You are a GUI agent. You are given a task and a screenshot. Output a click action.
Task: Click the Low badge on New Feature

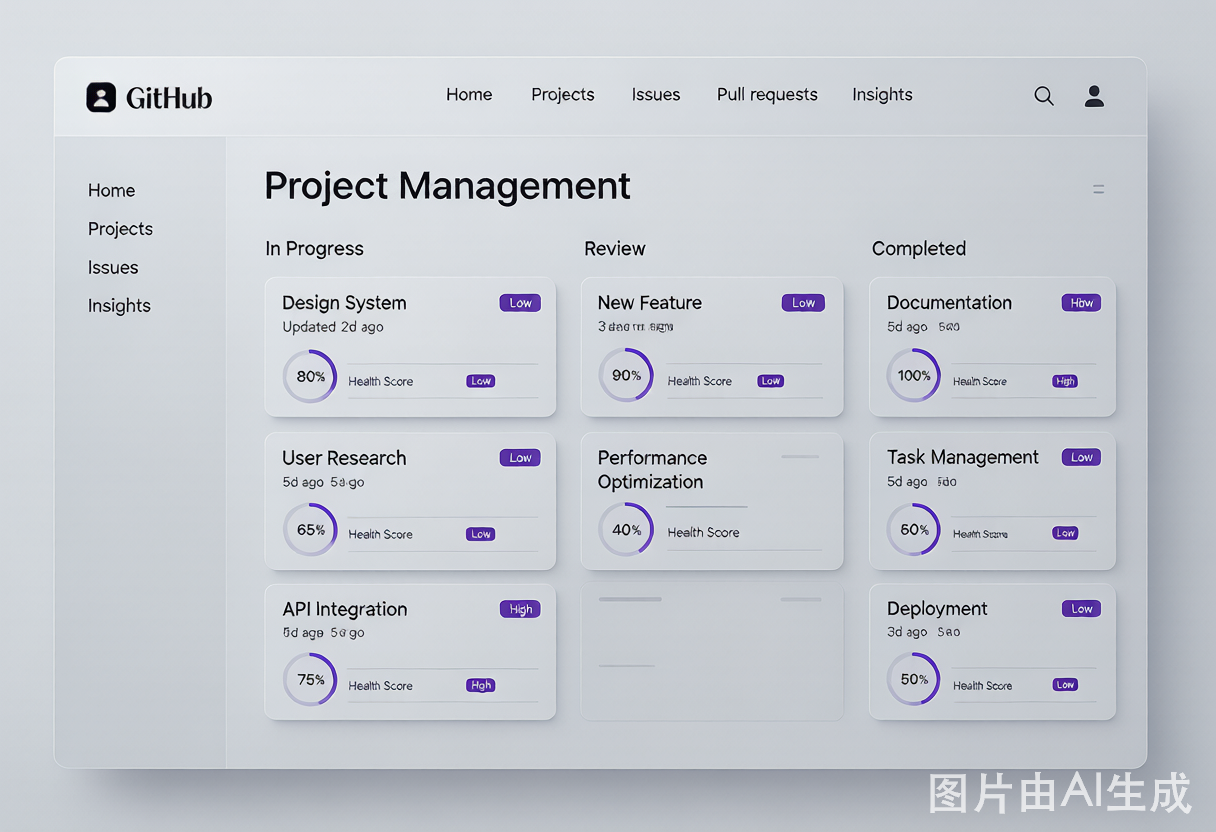pos(803,303)
